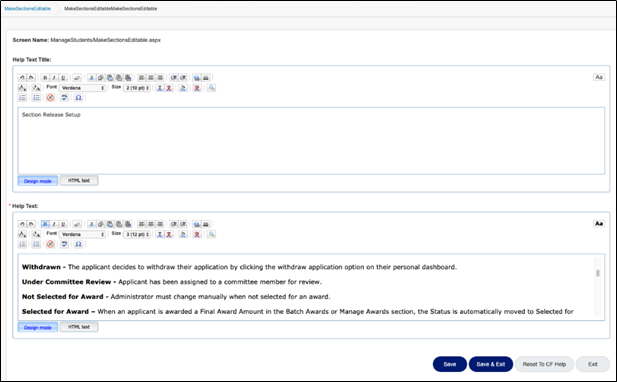Toggle Bold in Help Text Title toolbar

(45, 78)
